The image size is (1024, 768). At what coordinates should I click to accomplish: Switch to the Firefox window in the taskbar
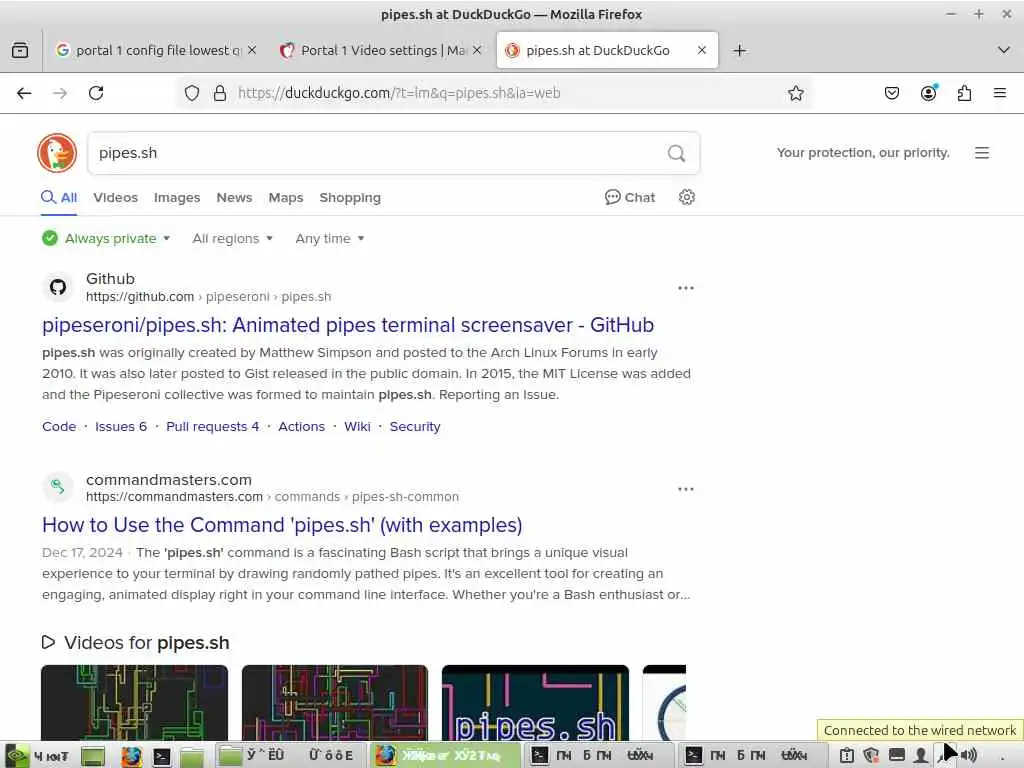[x=445, y=756]
